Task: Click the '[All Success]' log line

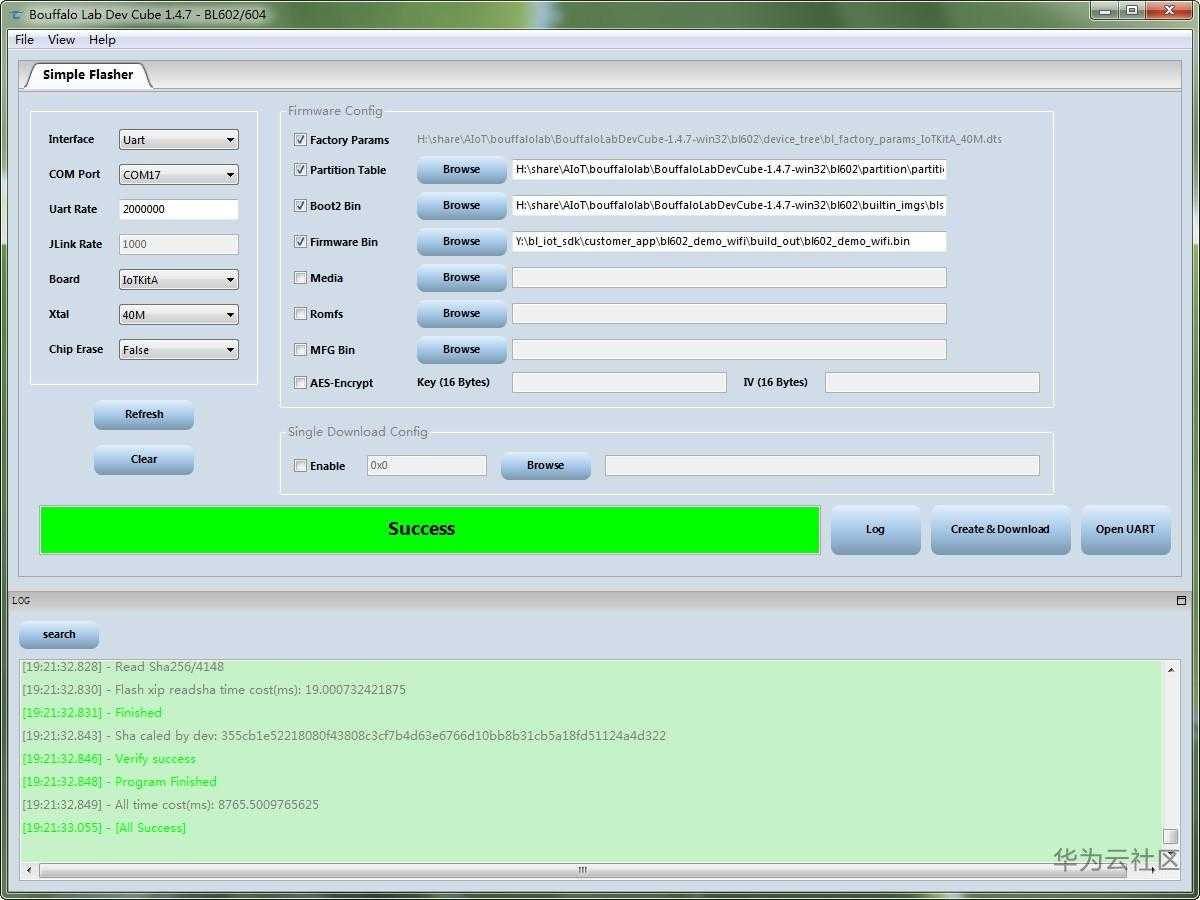Action: coord(104,828)
